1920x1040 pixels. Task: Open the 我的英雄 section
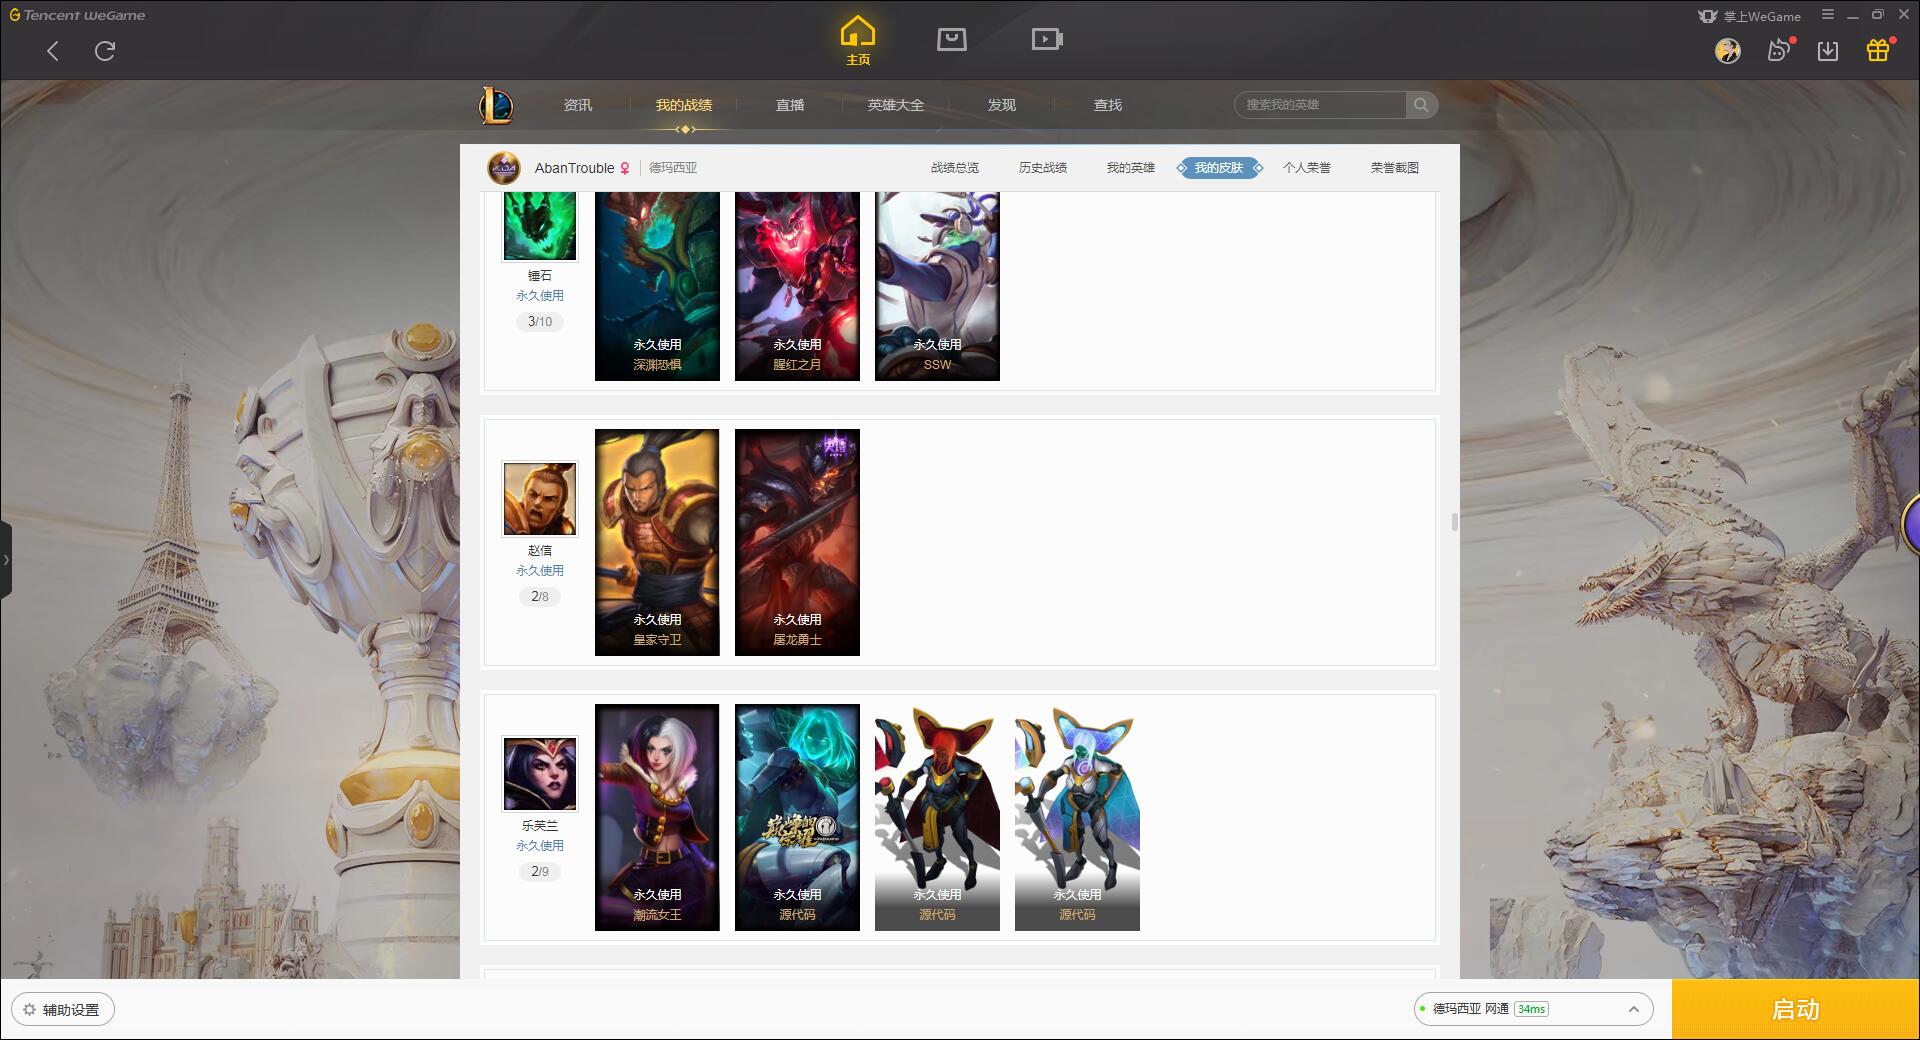1131,168
